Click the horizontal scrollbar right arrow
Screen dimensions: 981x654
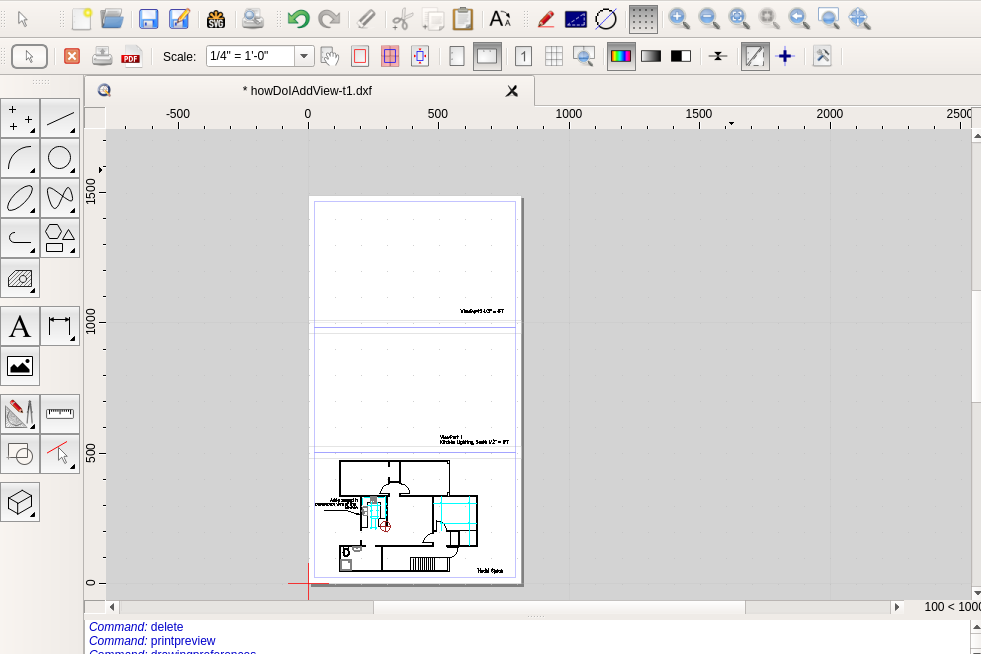(x=897, y=607)
